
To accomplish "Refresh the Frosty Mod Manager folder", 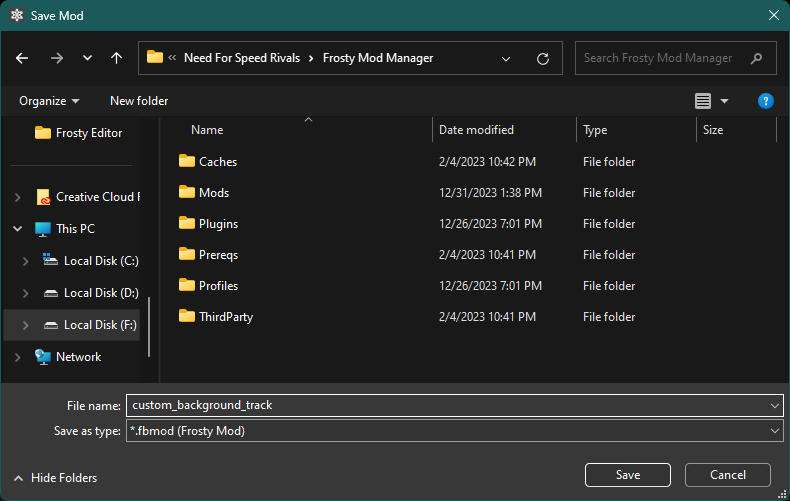I will pos(543,59).
